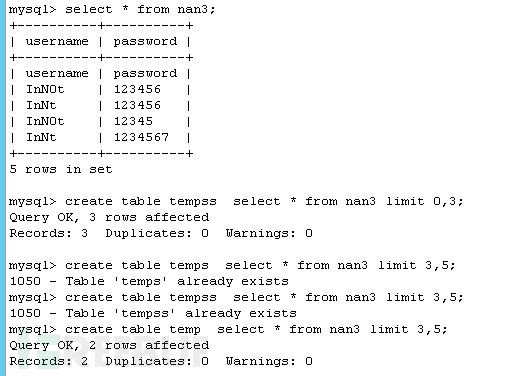Click 'Query OK, 2 rows affected' line

click(109, 345)
